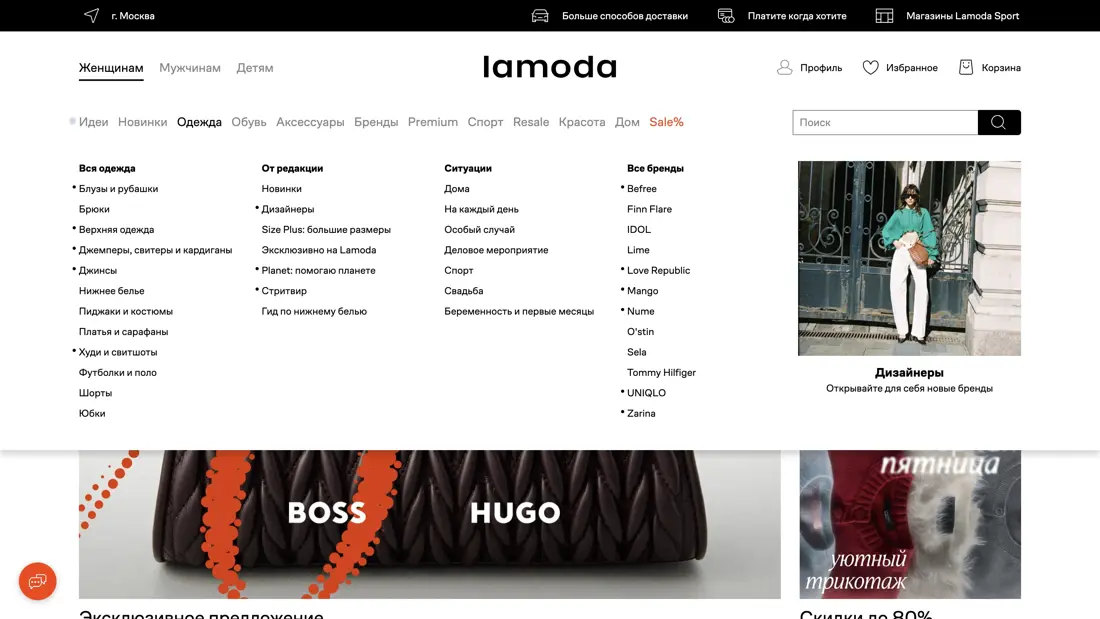1100x619 pixels.
Task: Click the location arrow icon beside г. Москва
Action: point(90,15)
